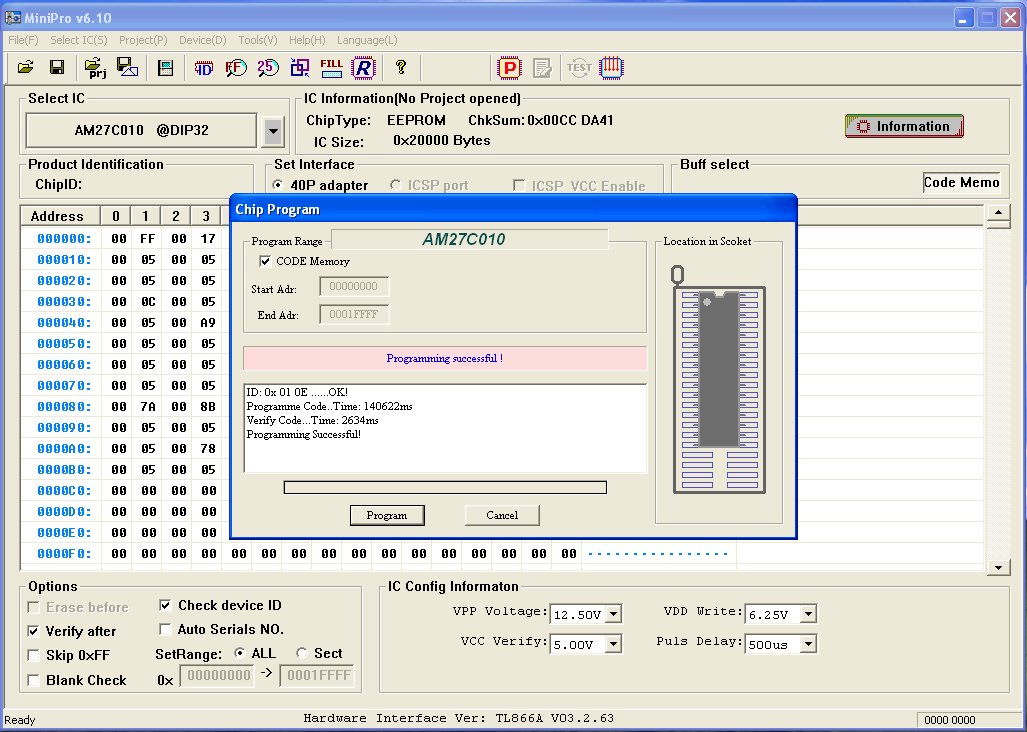
Task: Enable the Skip 0xFF checkbox
Action: pyautogui.click(x=33, y=655)
